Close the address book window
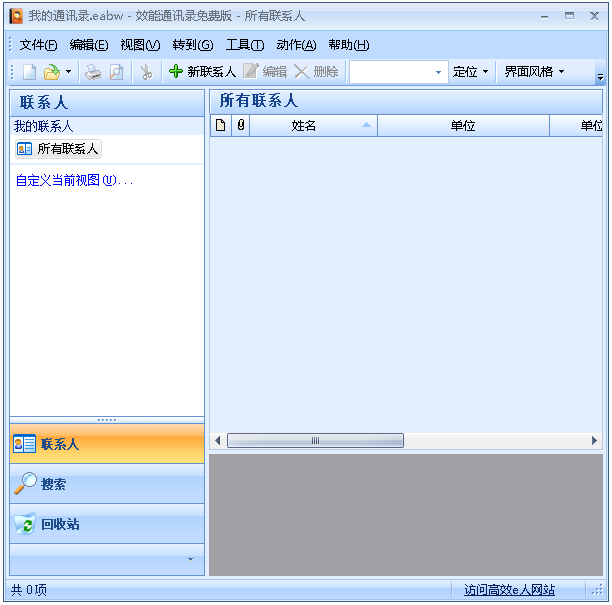Screen dimensions: 612x605 [594, 16]
